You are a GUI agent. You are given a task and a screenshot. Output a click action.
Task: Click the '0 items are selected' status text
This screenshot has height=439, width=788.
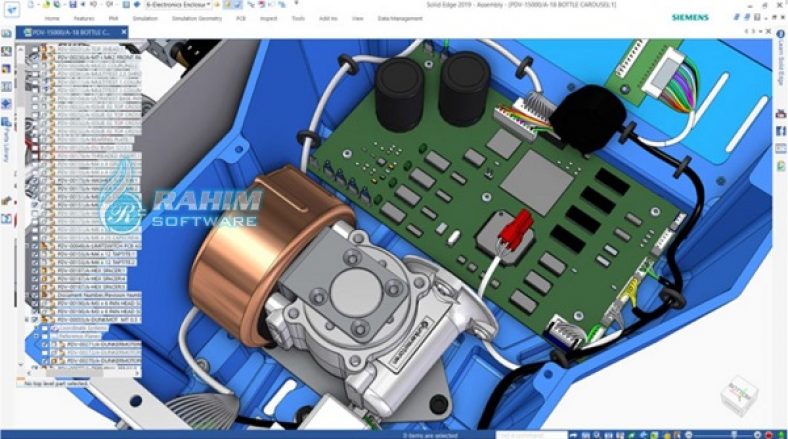pos(430,435)
